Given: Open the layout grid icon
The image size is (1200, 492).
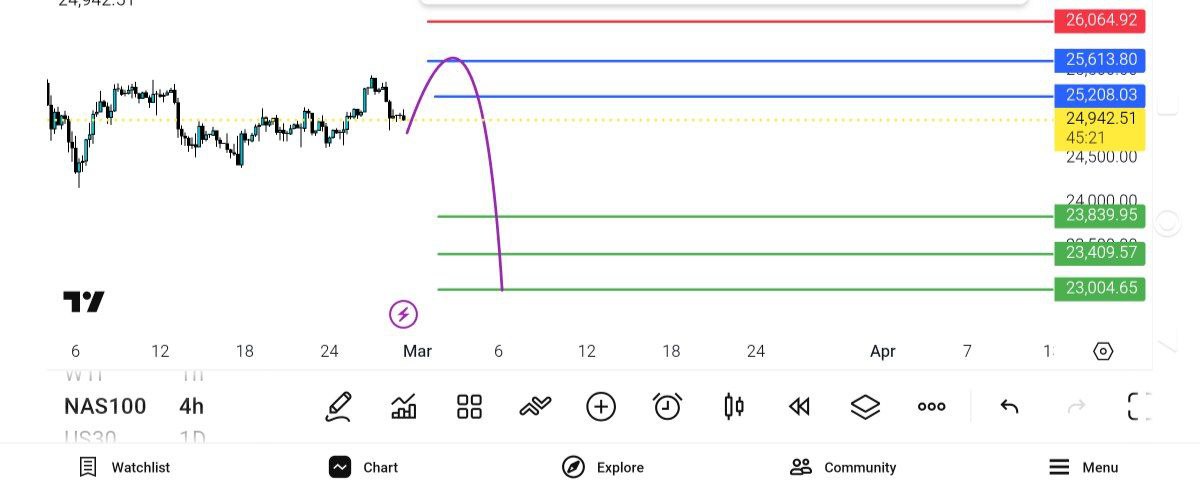Looking at the screenshot, I should (469, 407).
